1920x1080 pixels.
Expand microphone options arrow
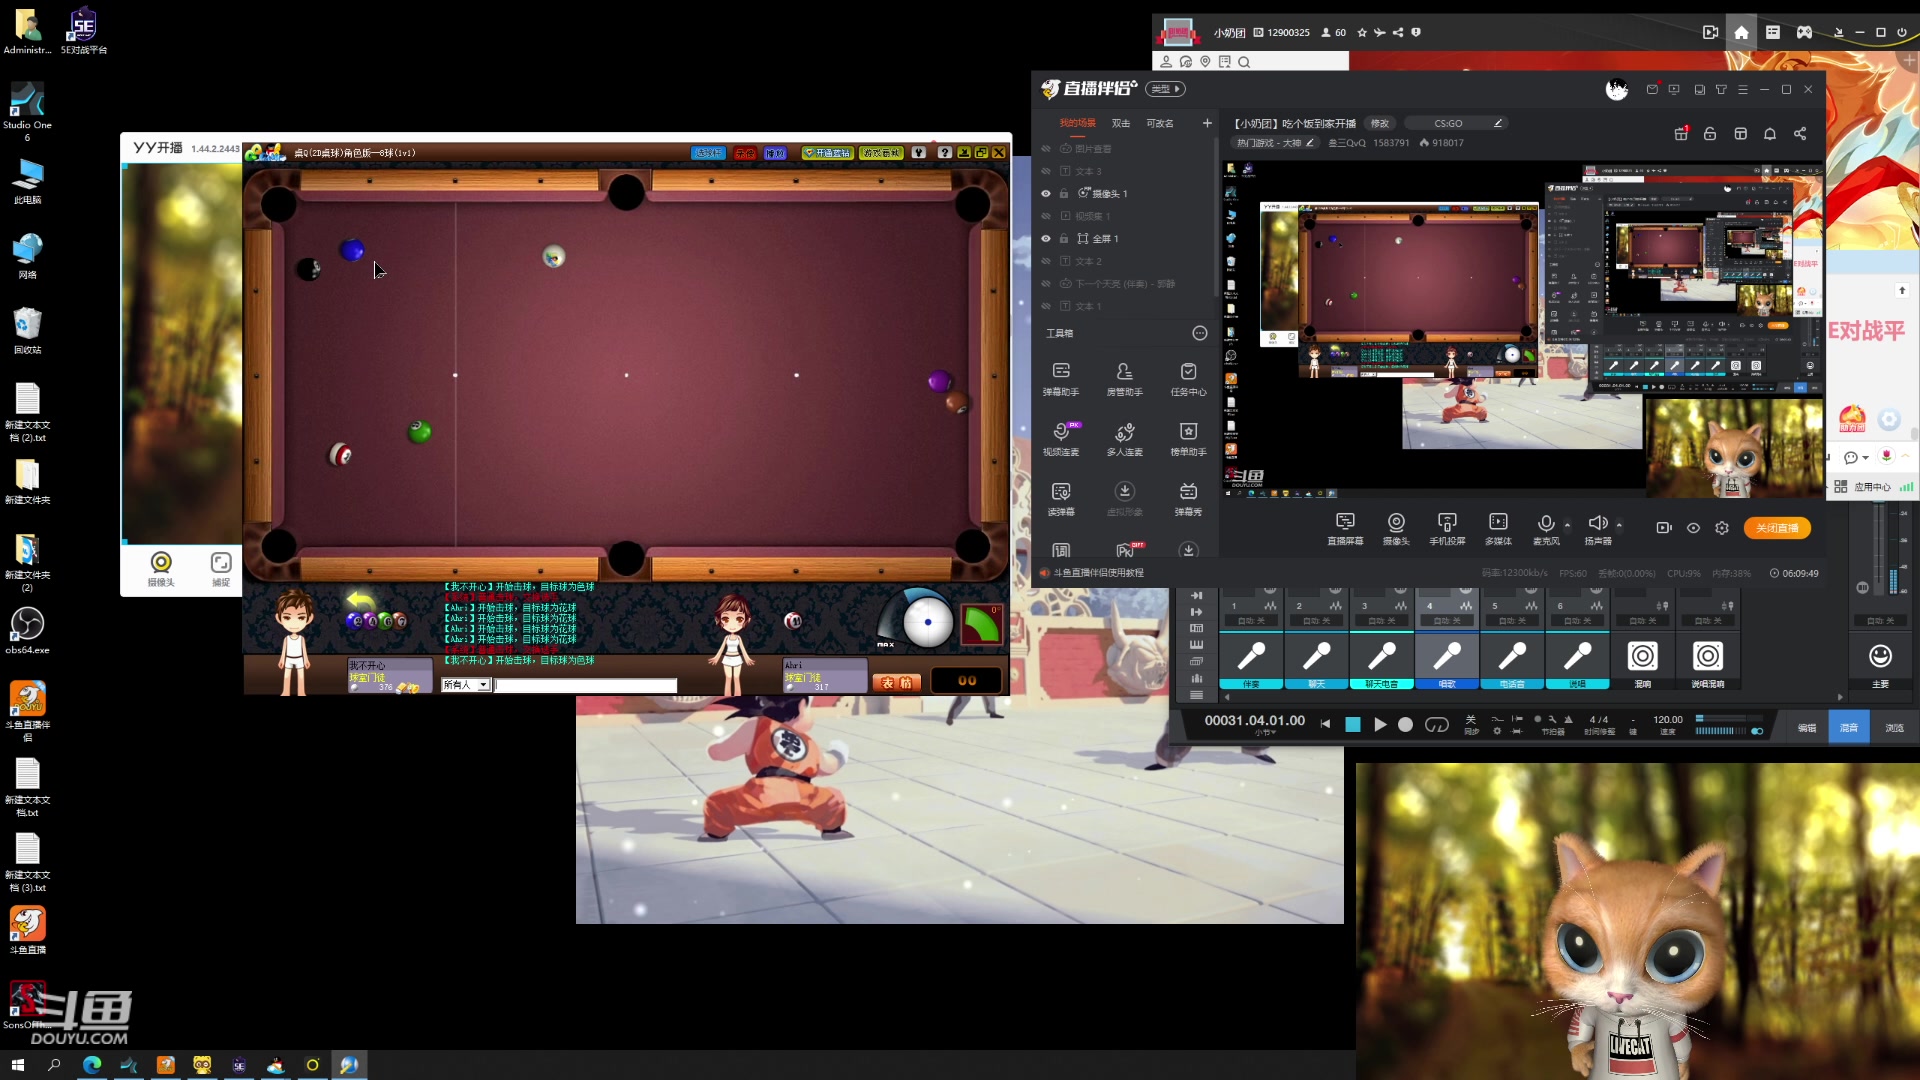(x=1567, y=524)
